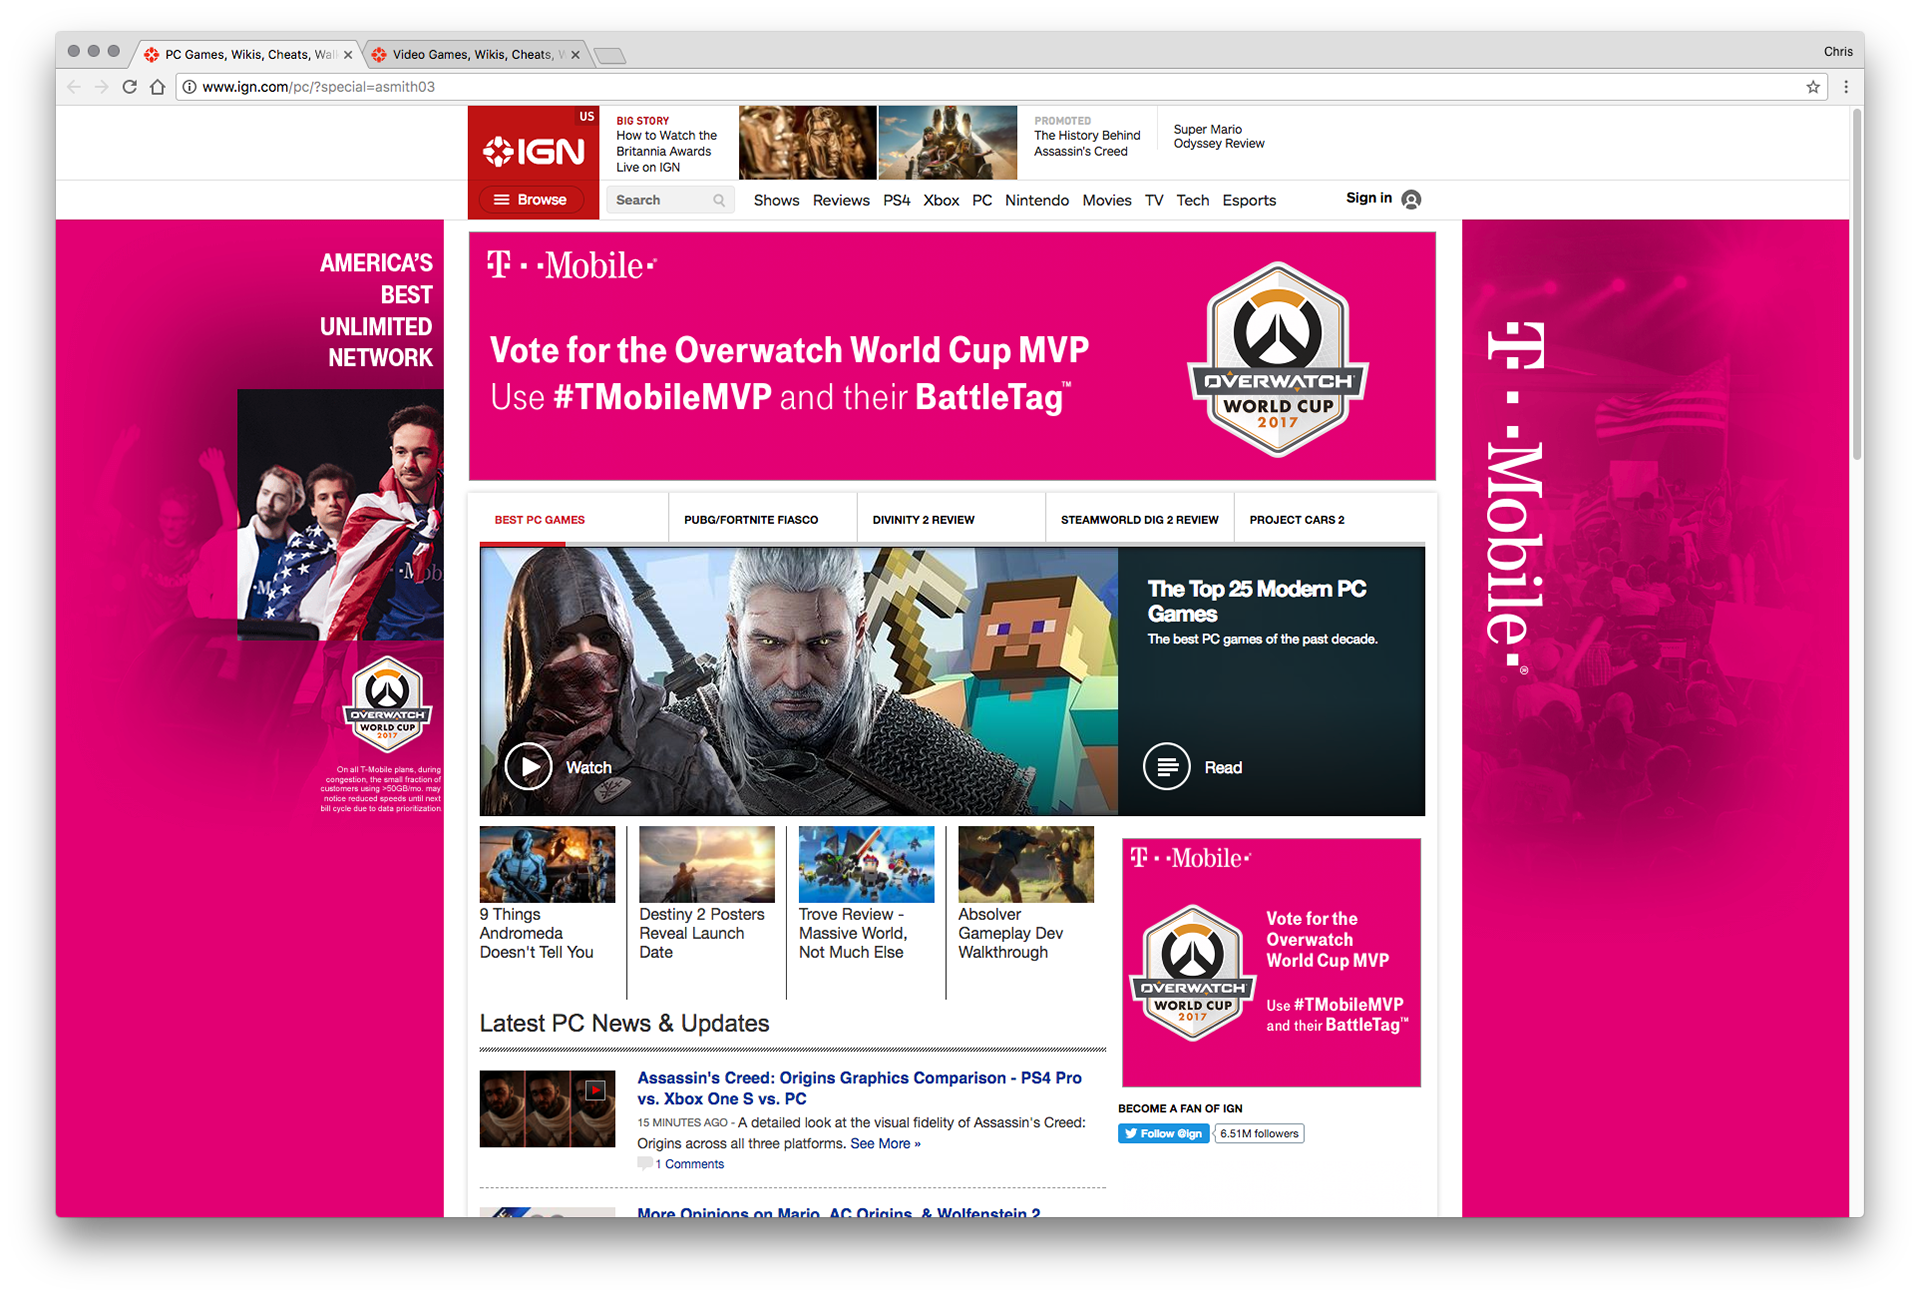This screenshot has height=1297, width=1920.
Task: Click the Absolver article thumbnail
Action: click(1026, 864)
